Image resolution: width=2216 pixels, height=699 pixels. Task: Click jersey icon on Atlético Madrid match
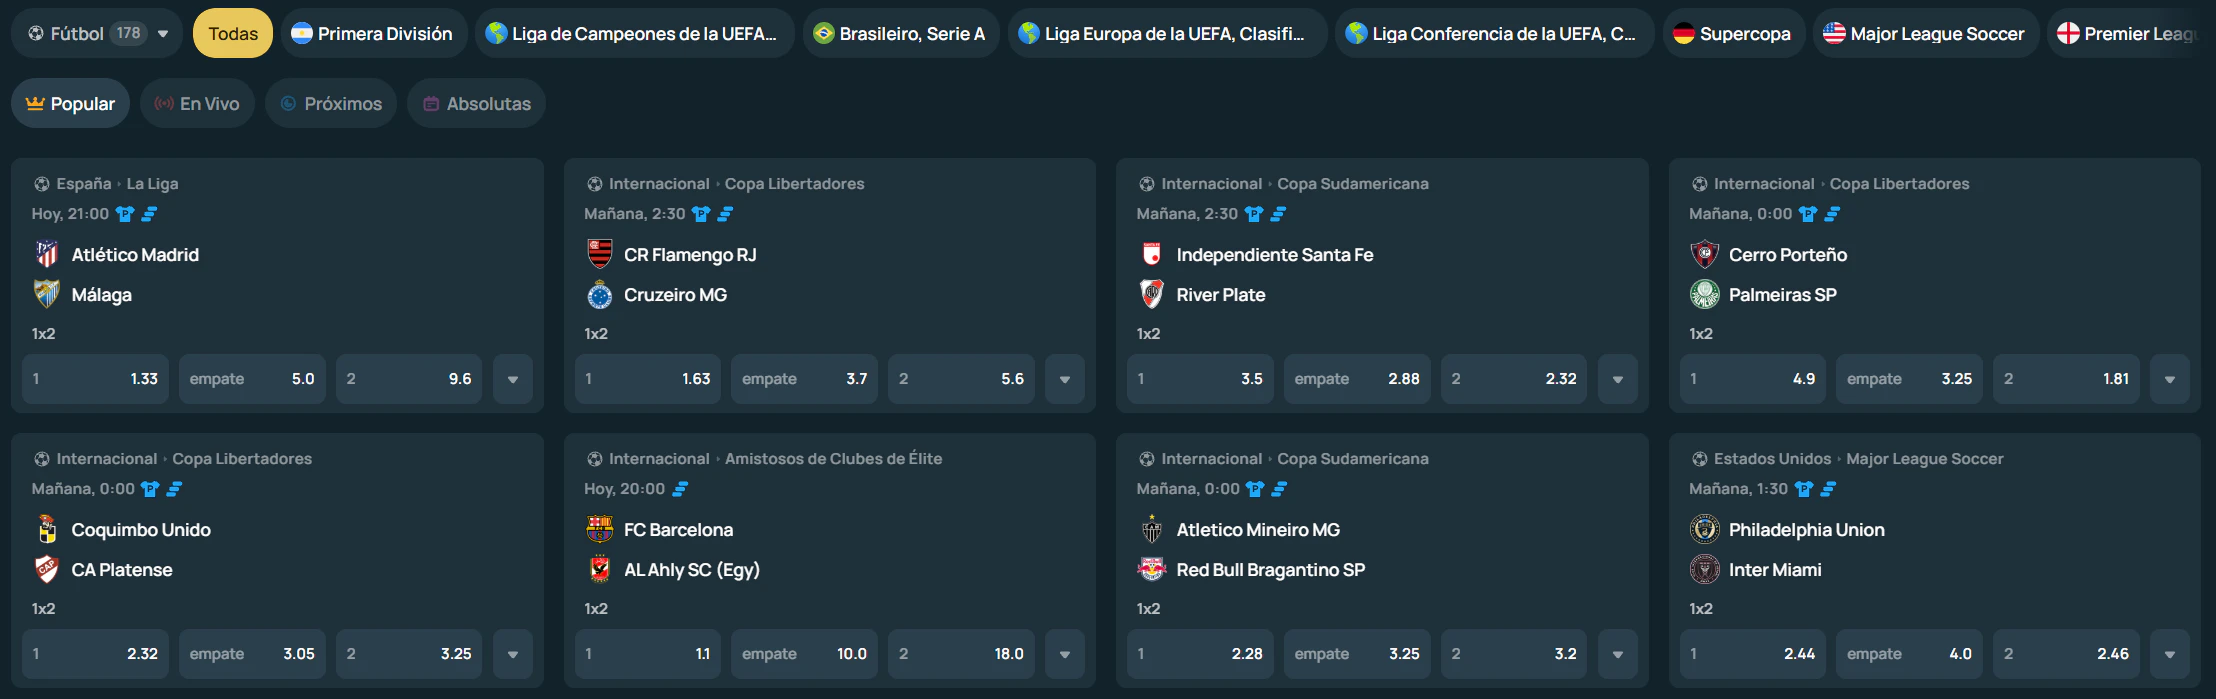point(125,214)
